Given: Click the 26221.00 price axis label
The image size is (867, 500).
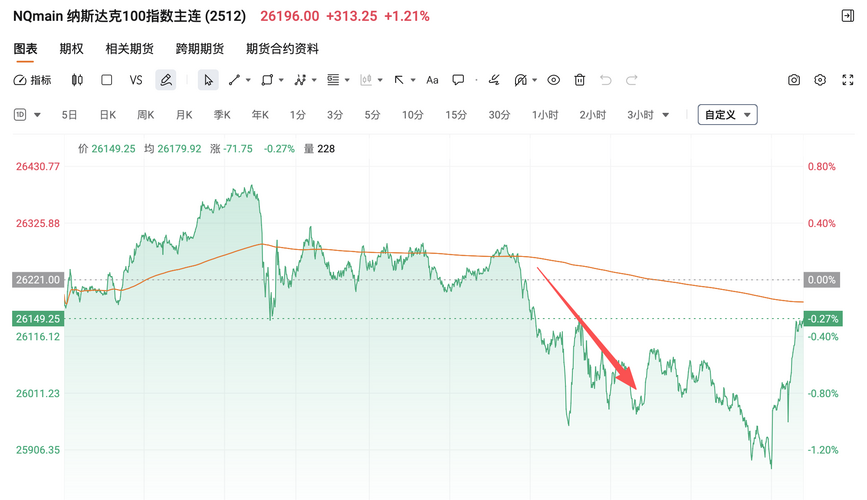Looking at the screenshot, I should point(38,280).
